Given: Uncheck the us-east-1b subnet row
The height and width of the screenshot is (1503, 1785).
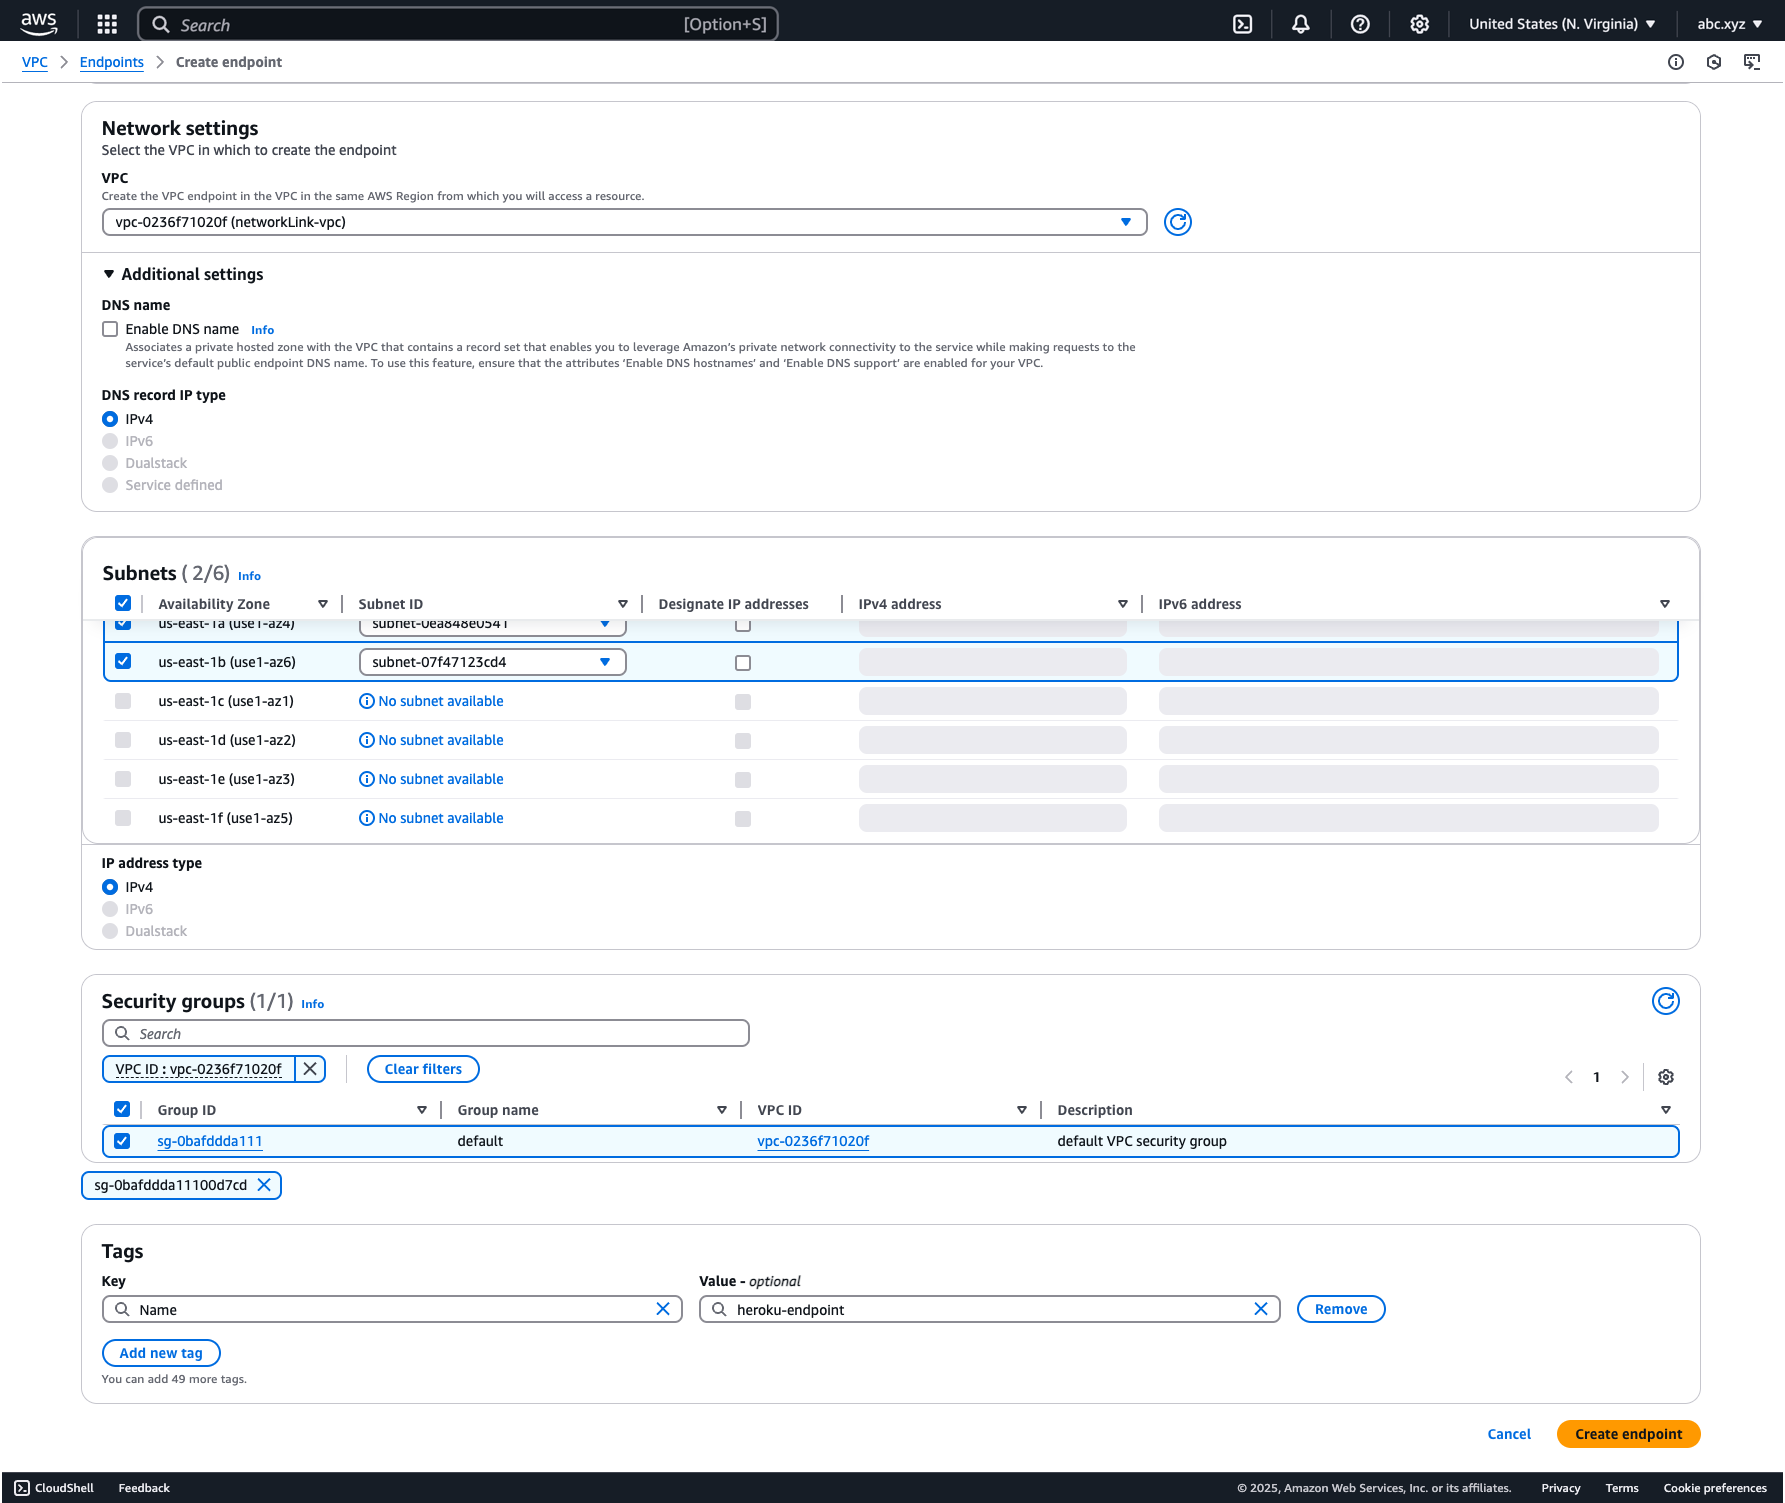Looking at the screenshot, I should 123,661.
